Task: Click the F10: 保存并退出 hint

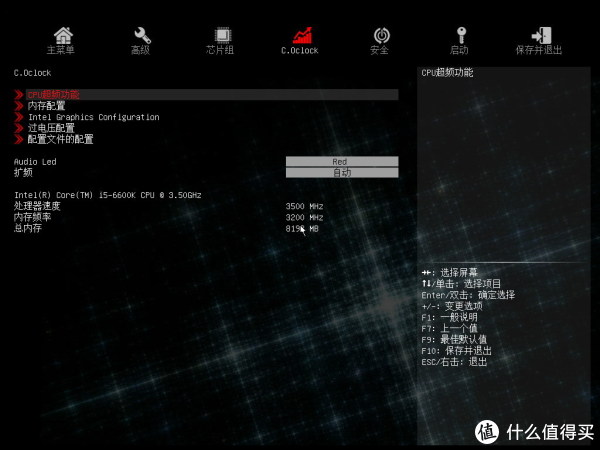Action: point(456,351)
